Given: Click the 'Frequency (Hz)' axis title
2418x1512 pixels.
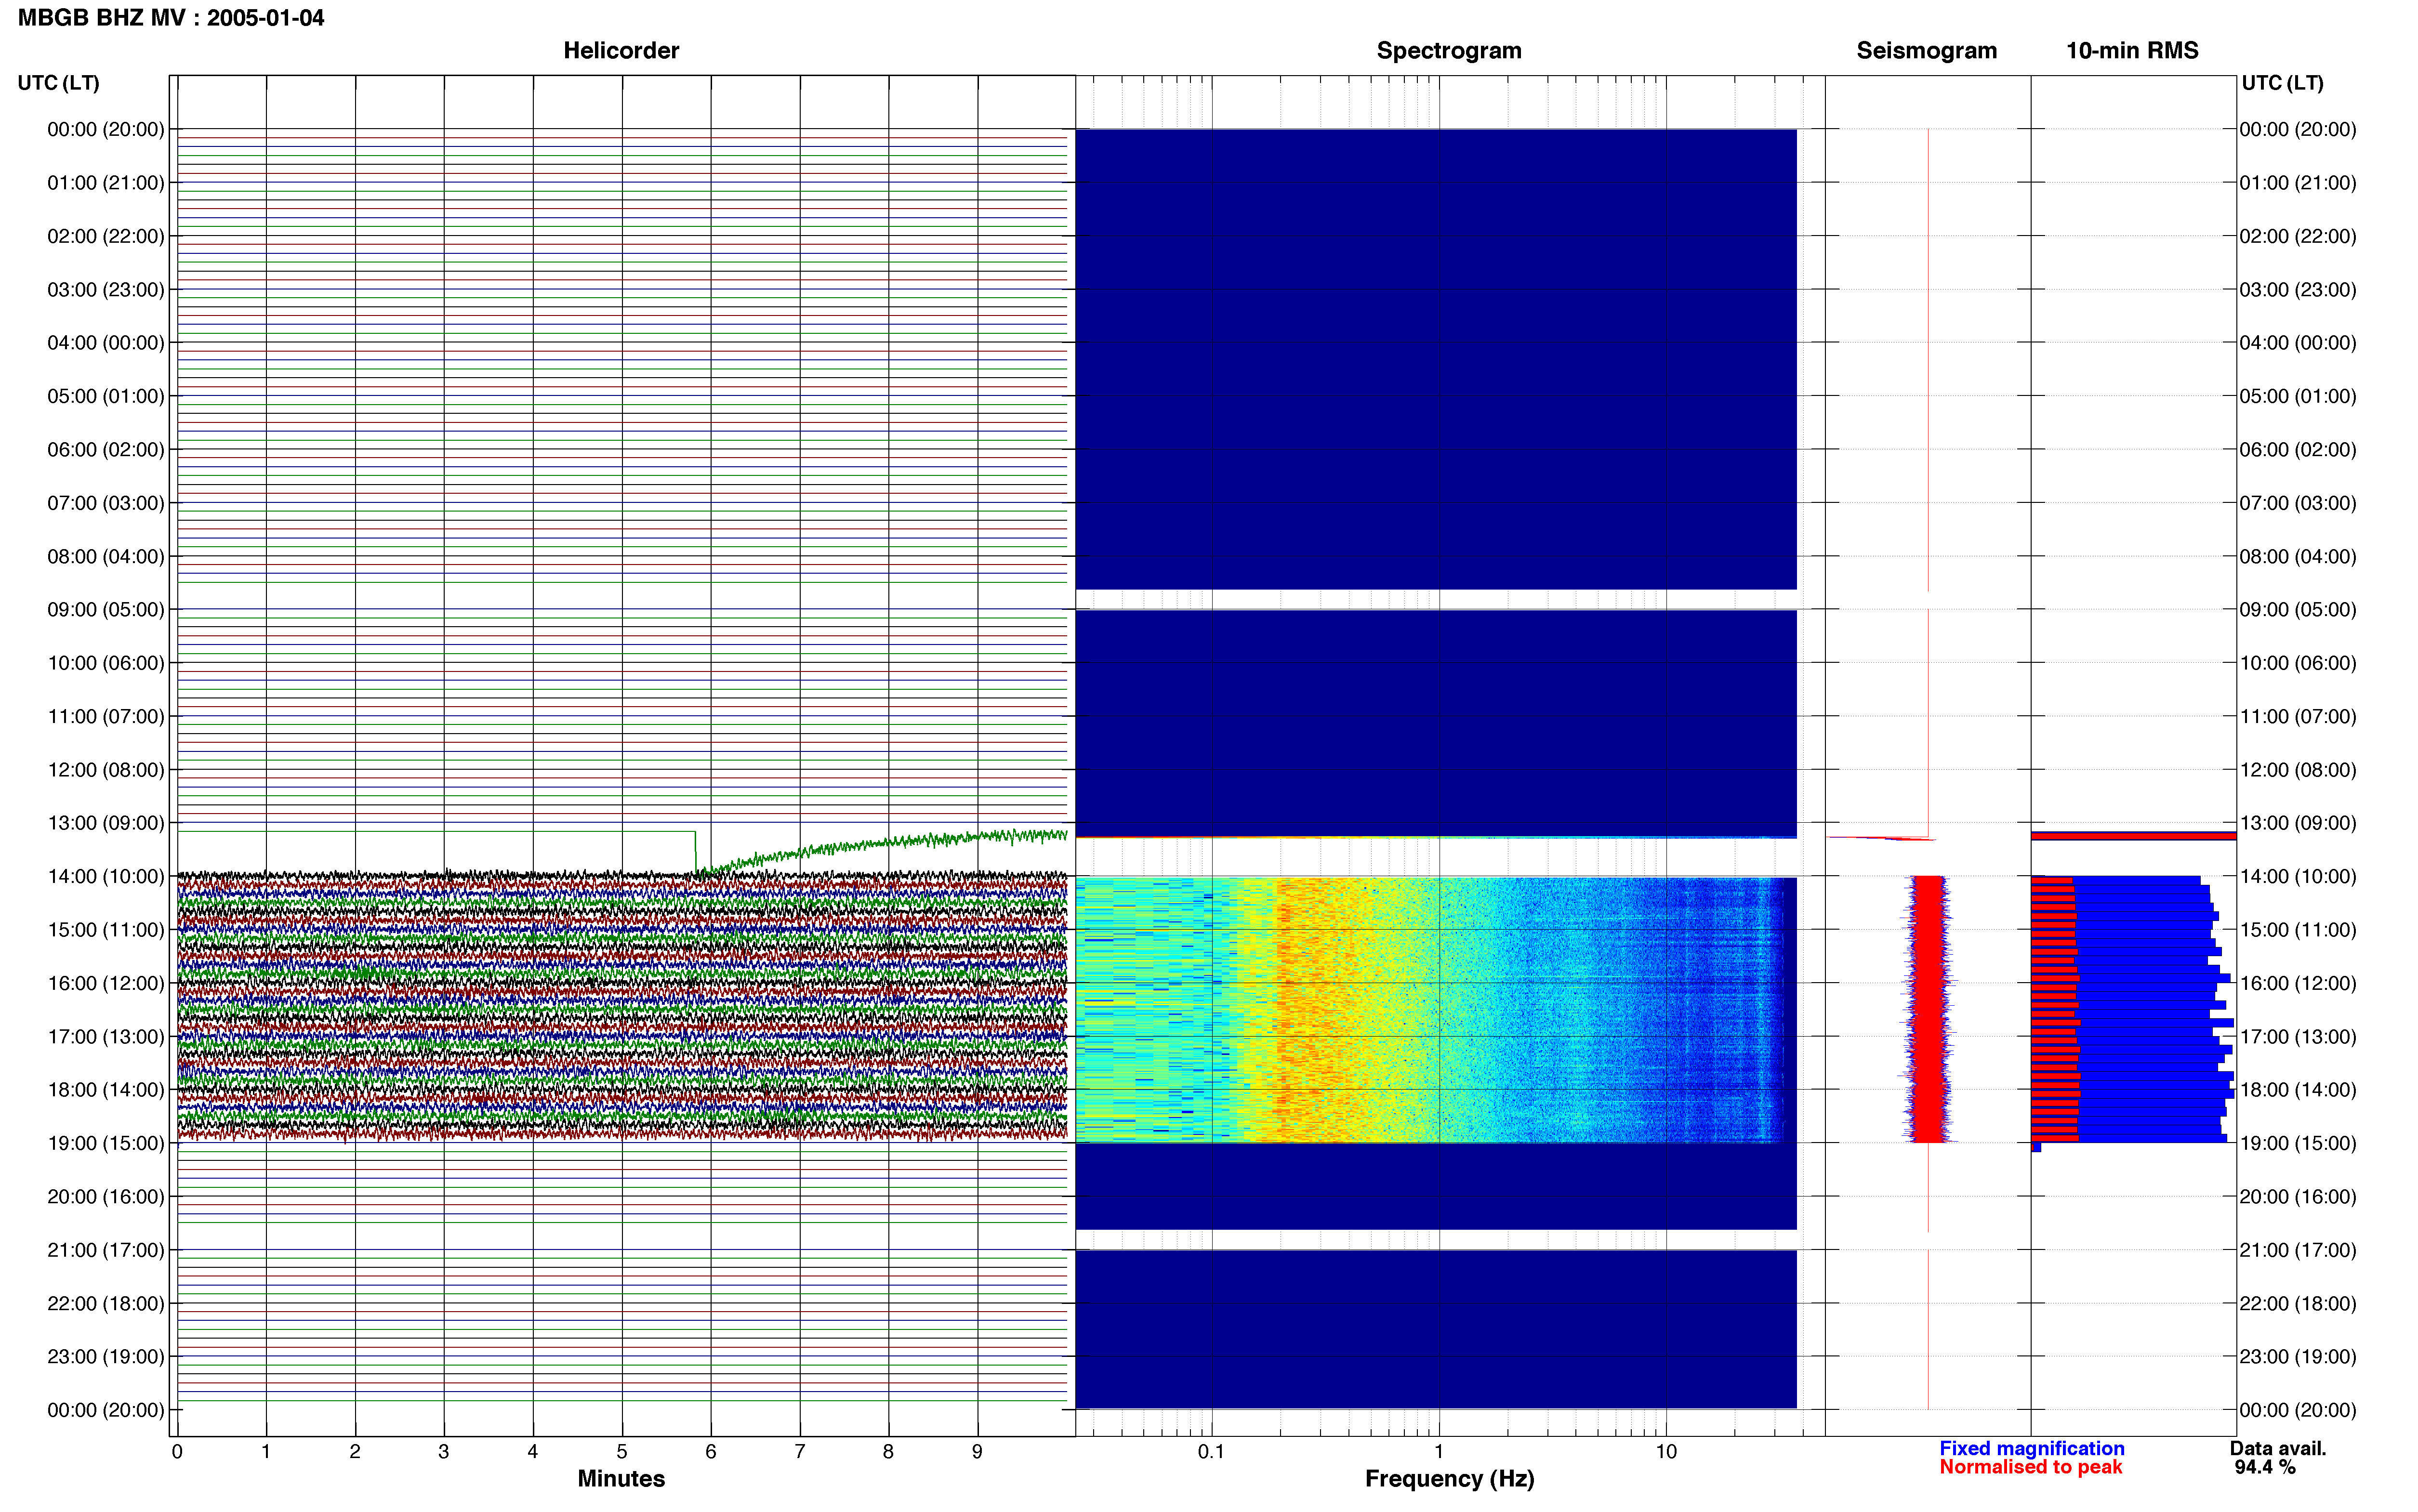Looking at the screenshot, I should pos(1449,1479).
